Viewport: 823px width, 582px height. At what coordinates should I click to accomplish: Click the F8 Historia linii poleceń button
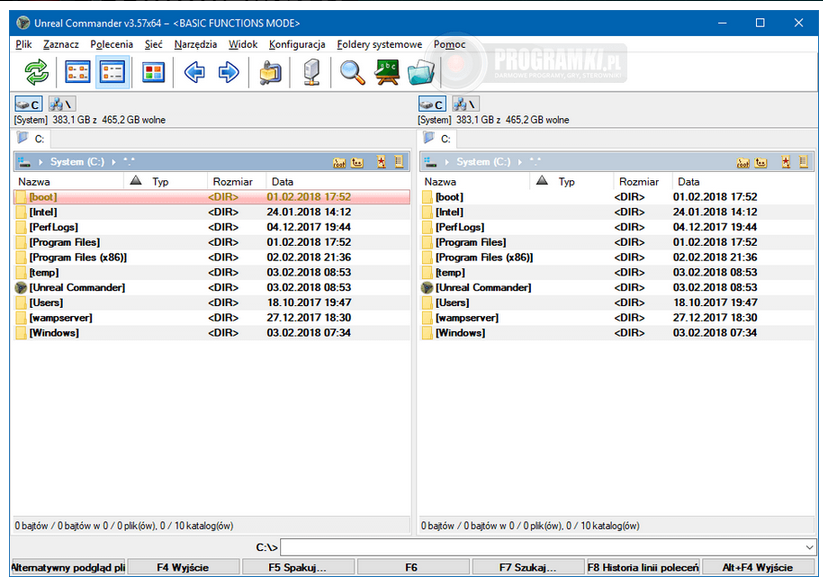click(x=643, y=567)
